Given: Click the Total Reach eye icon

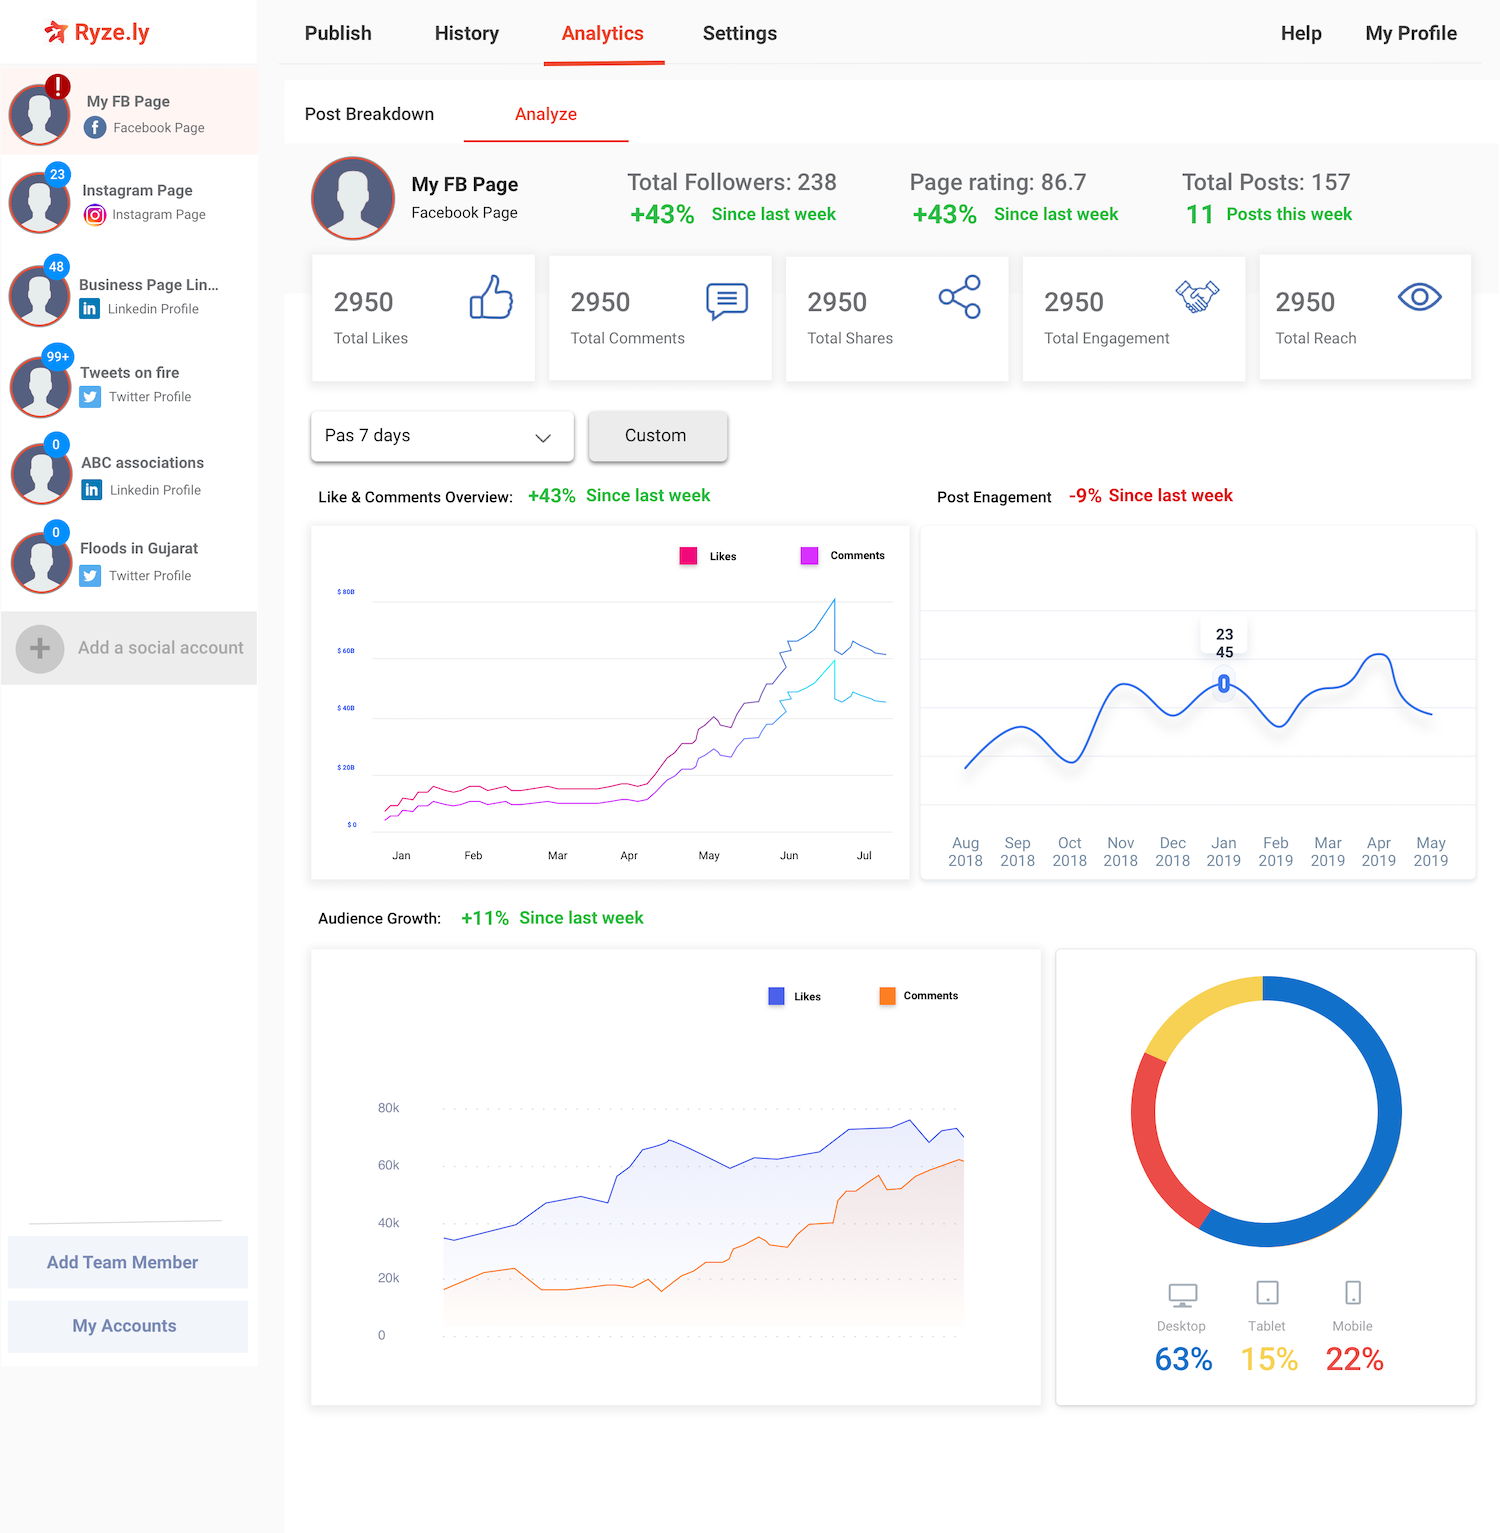Looking at the screenshot, I should coord(1419,297).
